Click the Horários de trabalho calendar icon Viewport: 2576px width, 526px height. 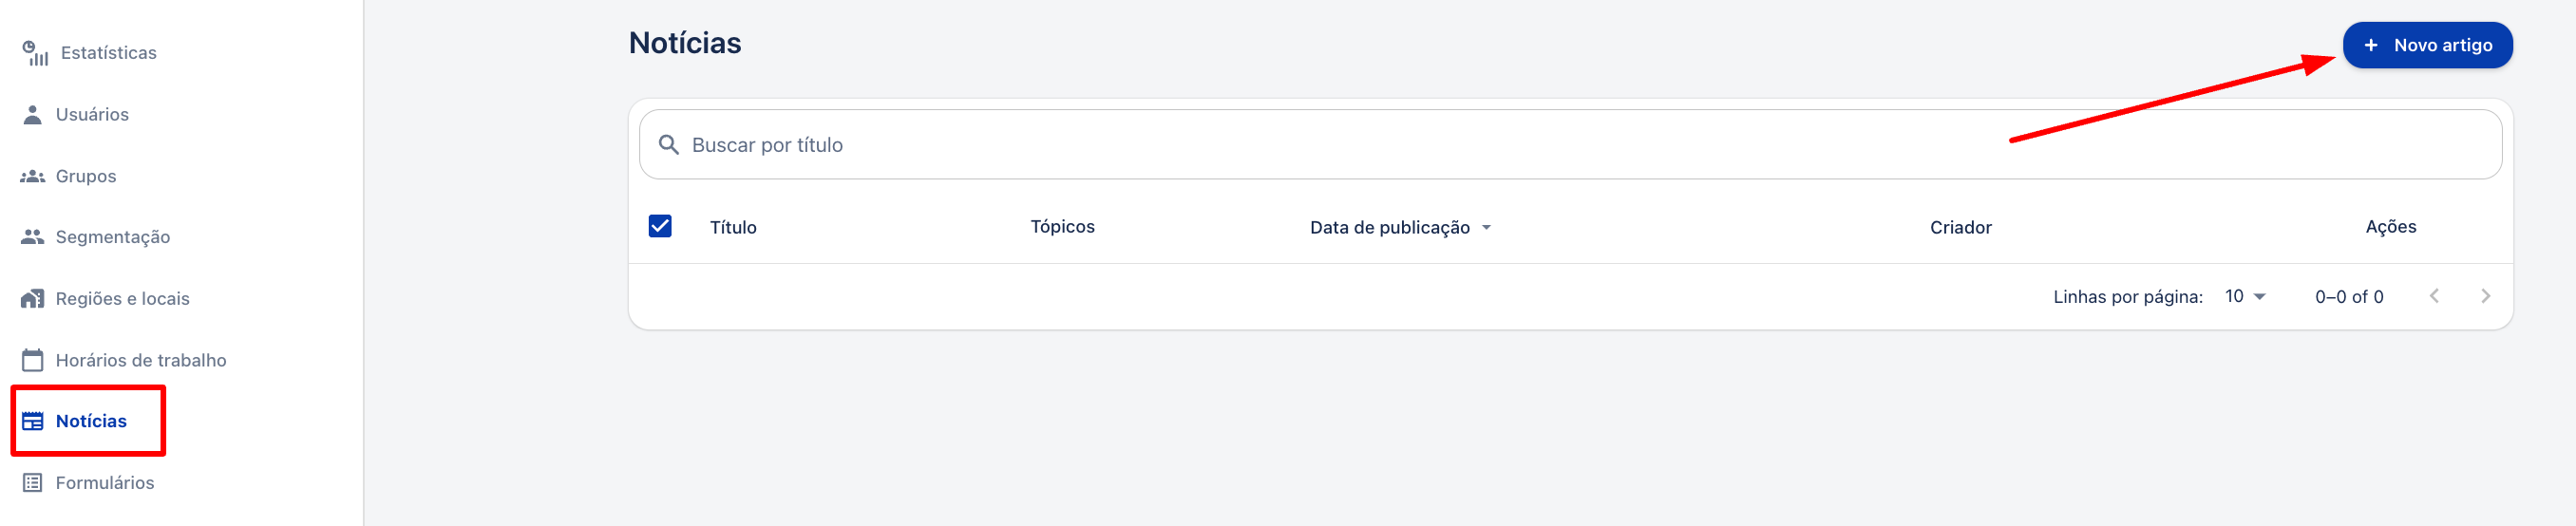click(x=33, y=360)
